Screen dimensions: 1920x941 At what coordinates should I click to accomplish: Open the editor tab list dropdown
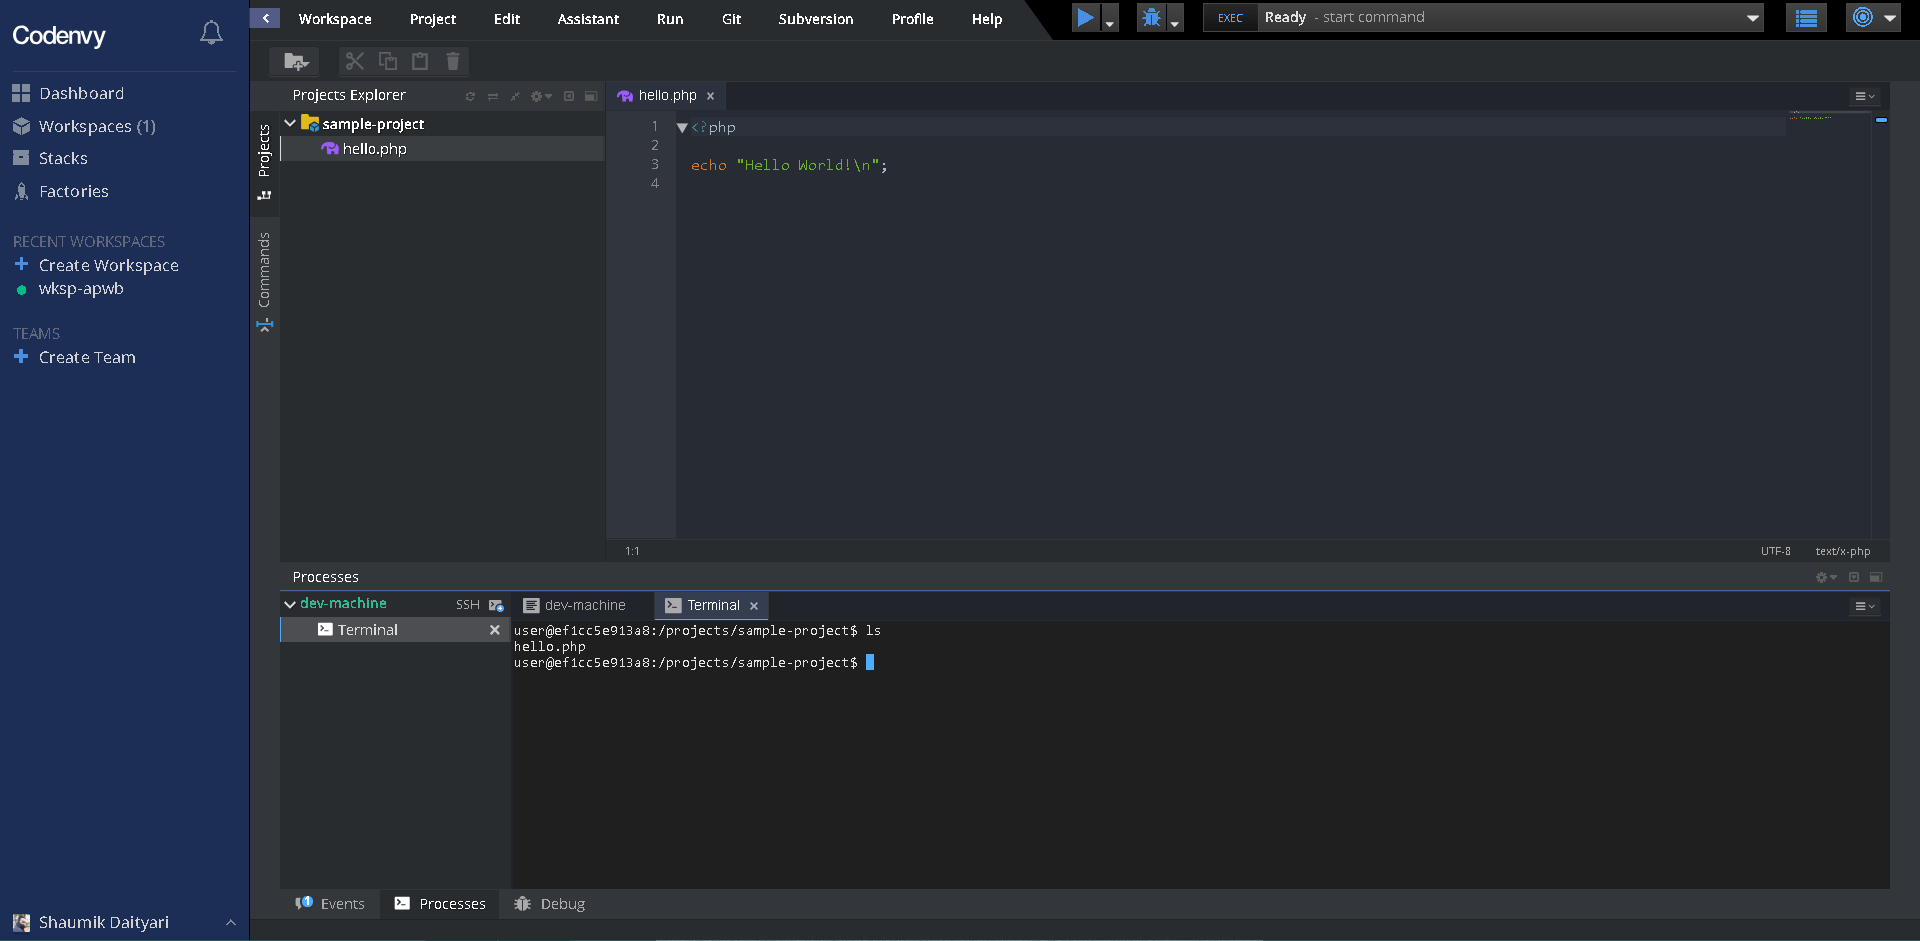(1864, 96)
